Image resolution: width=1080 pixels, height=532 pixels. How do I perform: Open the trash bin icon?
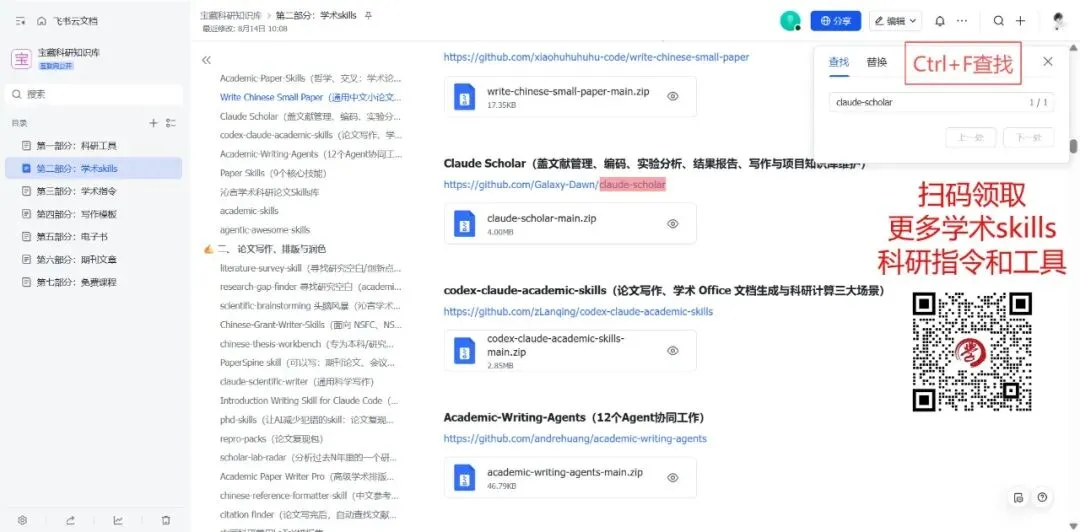click(x=166, y=520)
